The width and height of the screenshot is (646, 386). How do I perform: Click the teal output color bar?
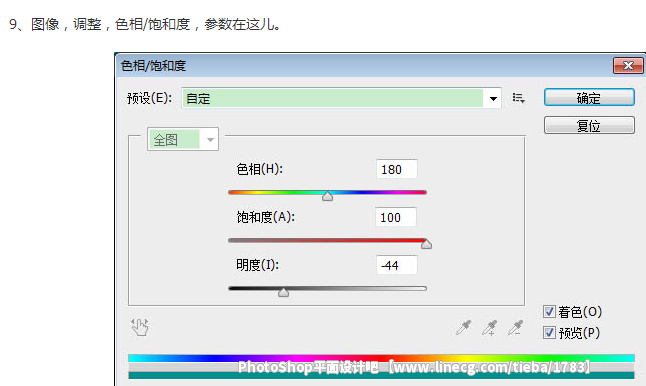pyautogui.click(x=381, y=375)
